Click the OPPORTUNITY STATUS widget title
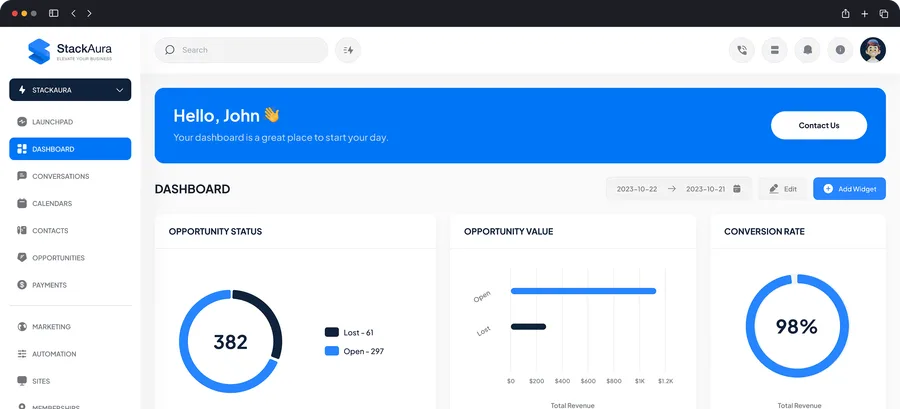 [x=215, y=232]
